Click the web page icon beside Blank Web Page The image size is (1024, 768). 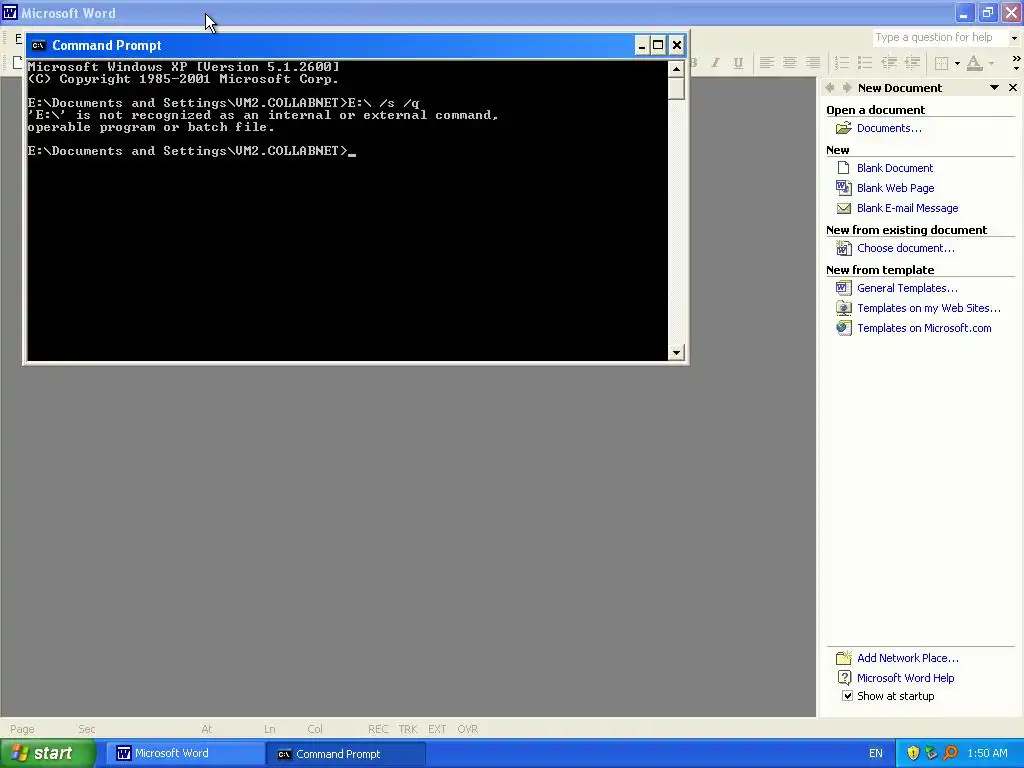click(844, 188)
